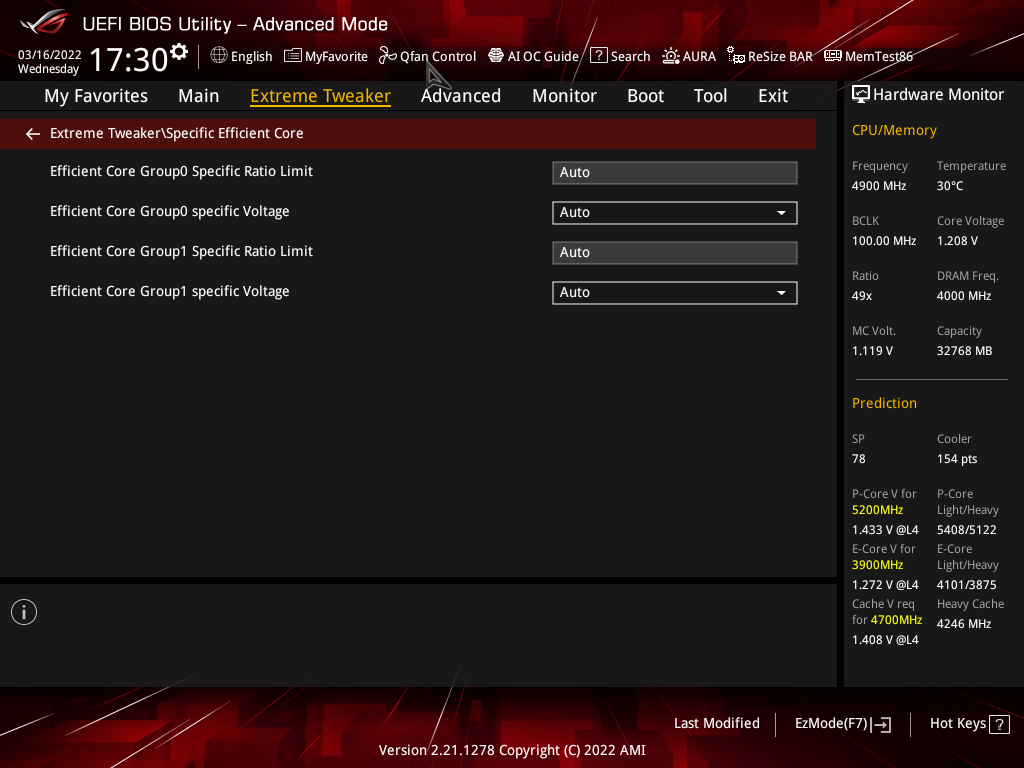Click the ROG logo in the header
Viewport: 1024px width, 768px height.
[x=44, y=23]
